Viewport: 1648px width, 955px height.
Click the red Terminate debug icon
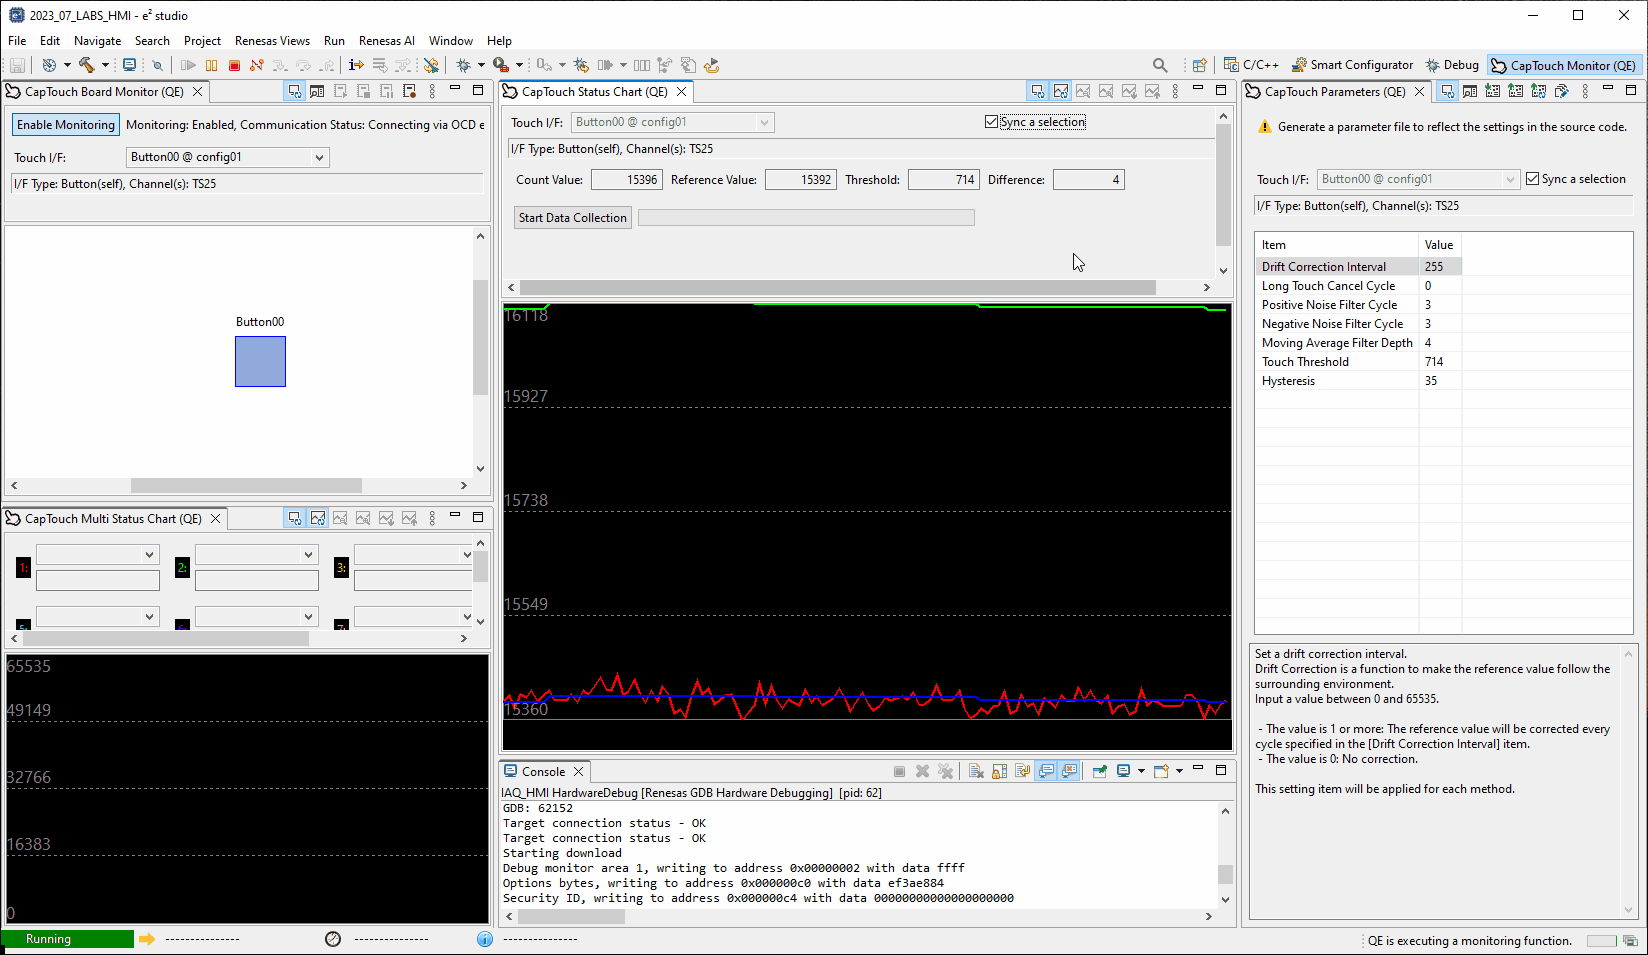click(234, 66)
